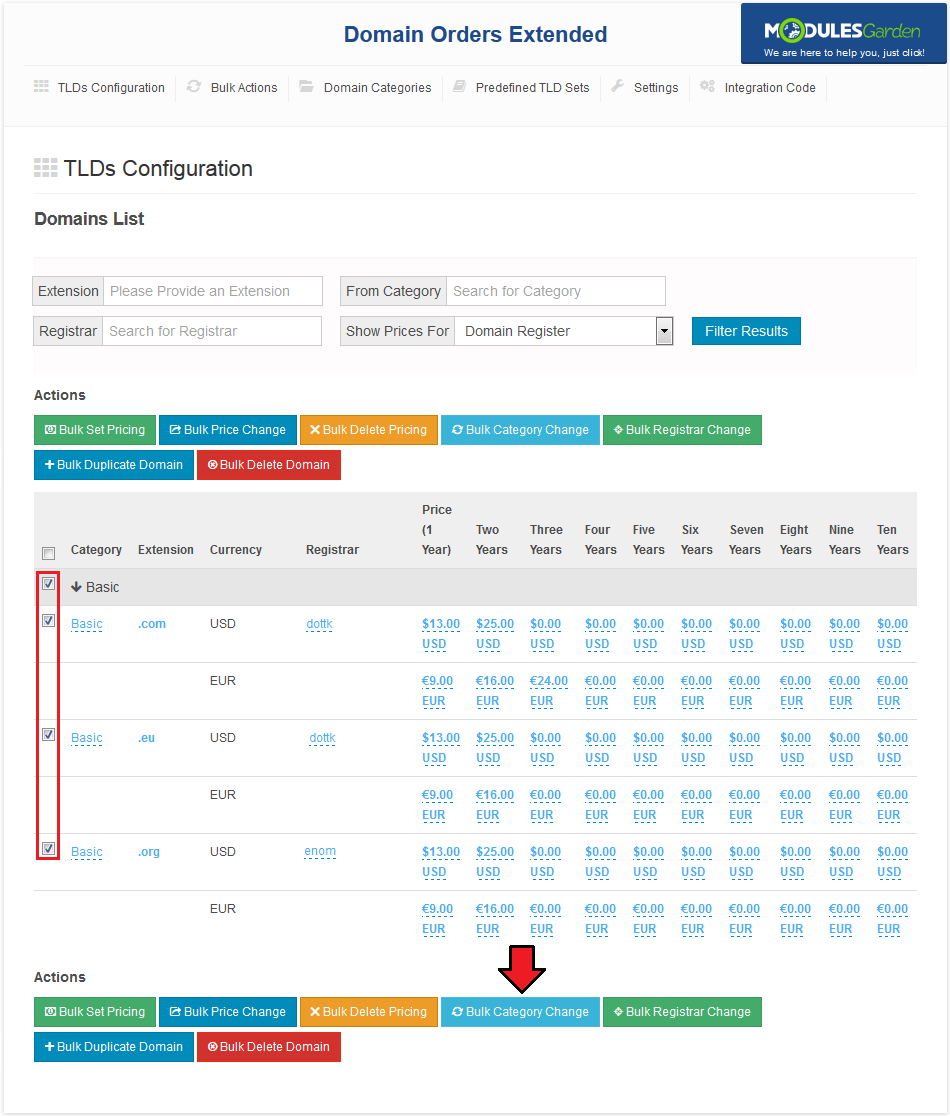The width and height of the screenshot is (950, 1116).
Task: Click the enom registrar link
Action: click(320, 851)
